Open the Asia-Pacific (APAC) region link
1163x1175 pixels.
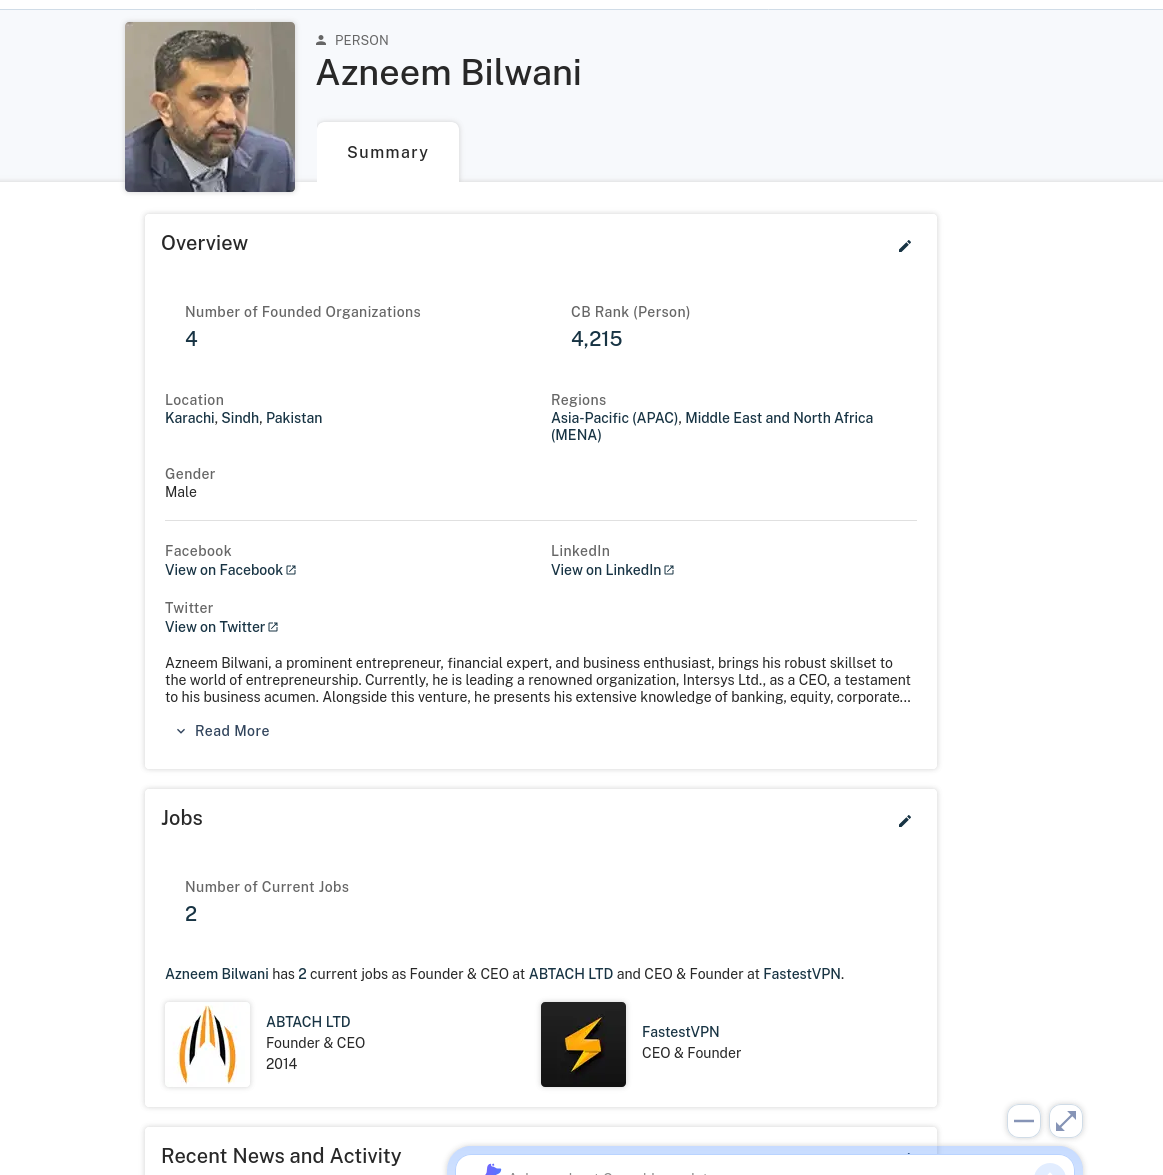coord(615,418)
